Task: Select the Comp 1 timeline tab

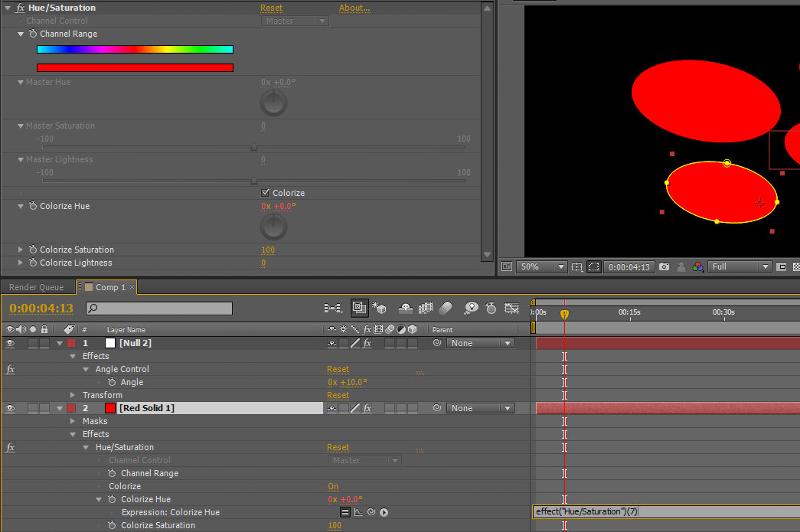Action: [106, 287]
